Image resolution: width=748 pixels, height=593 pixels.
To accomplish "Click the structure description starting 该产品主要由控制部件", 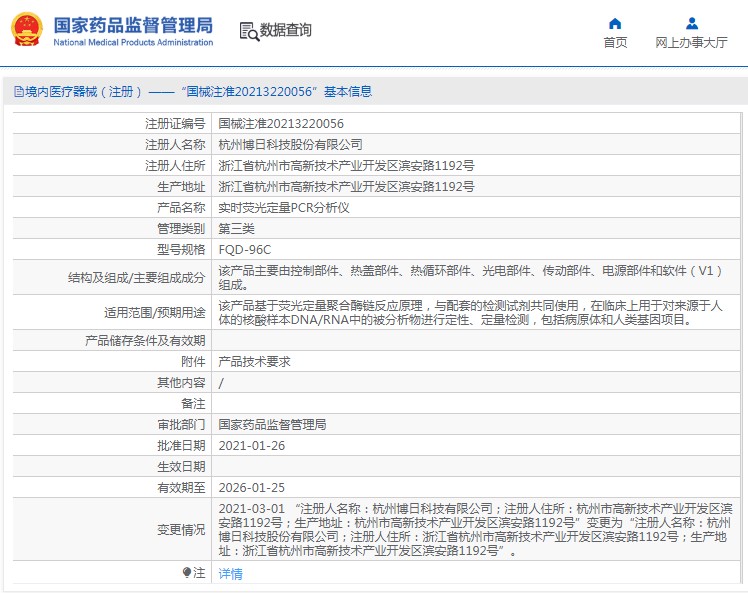I will point(470,278).
